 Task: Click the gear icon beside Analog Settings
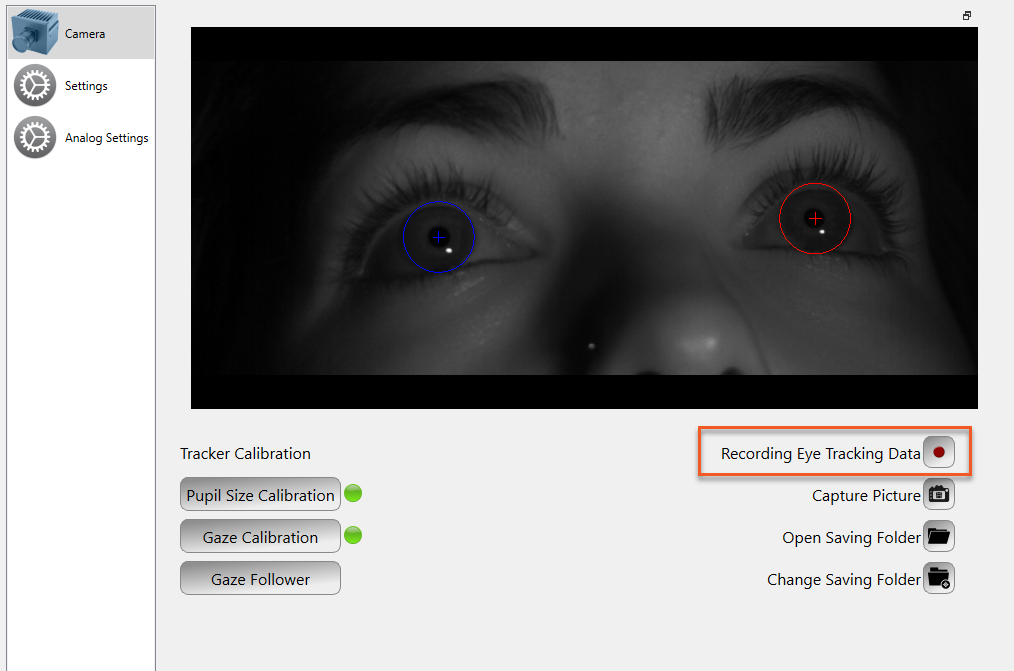pyautogui.click(x=35, y=138)
